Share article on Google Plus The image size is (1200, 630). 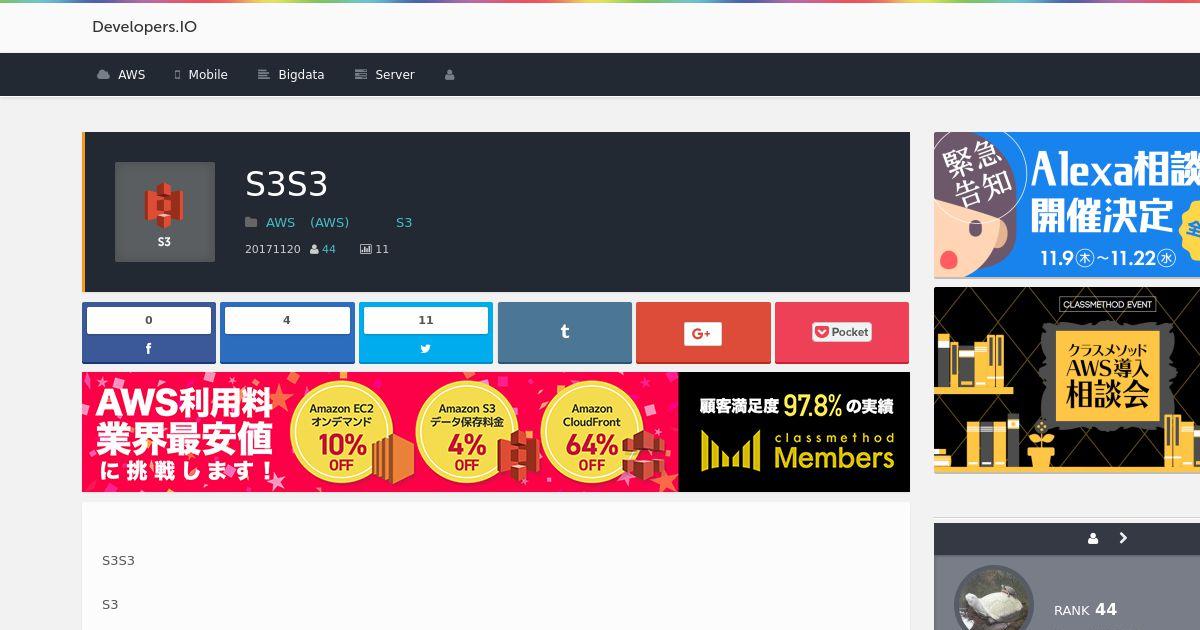pyautogui.click(x=703, y=332)
